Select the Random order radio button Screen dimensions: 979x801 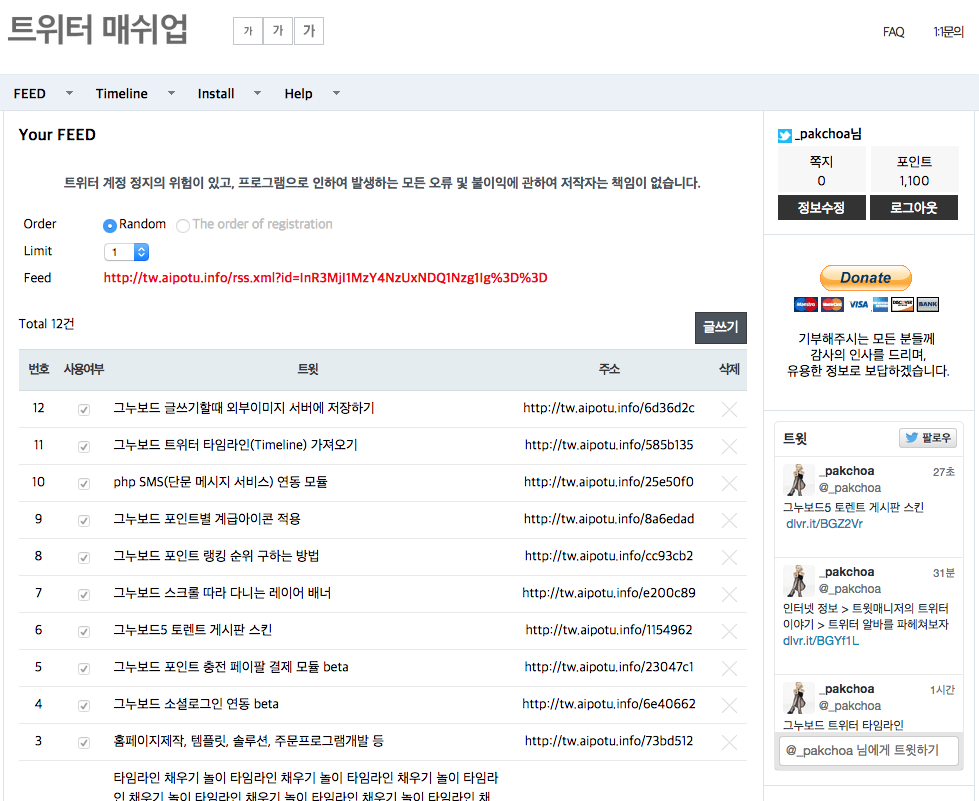[x=110, y=225]
